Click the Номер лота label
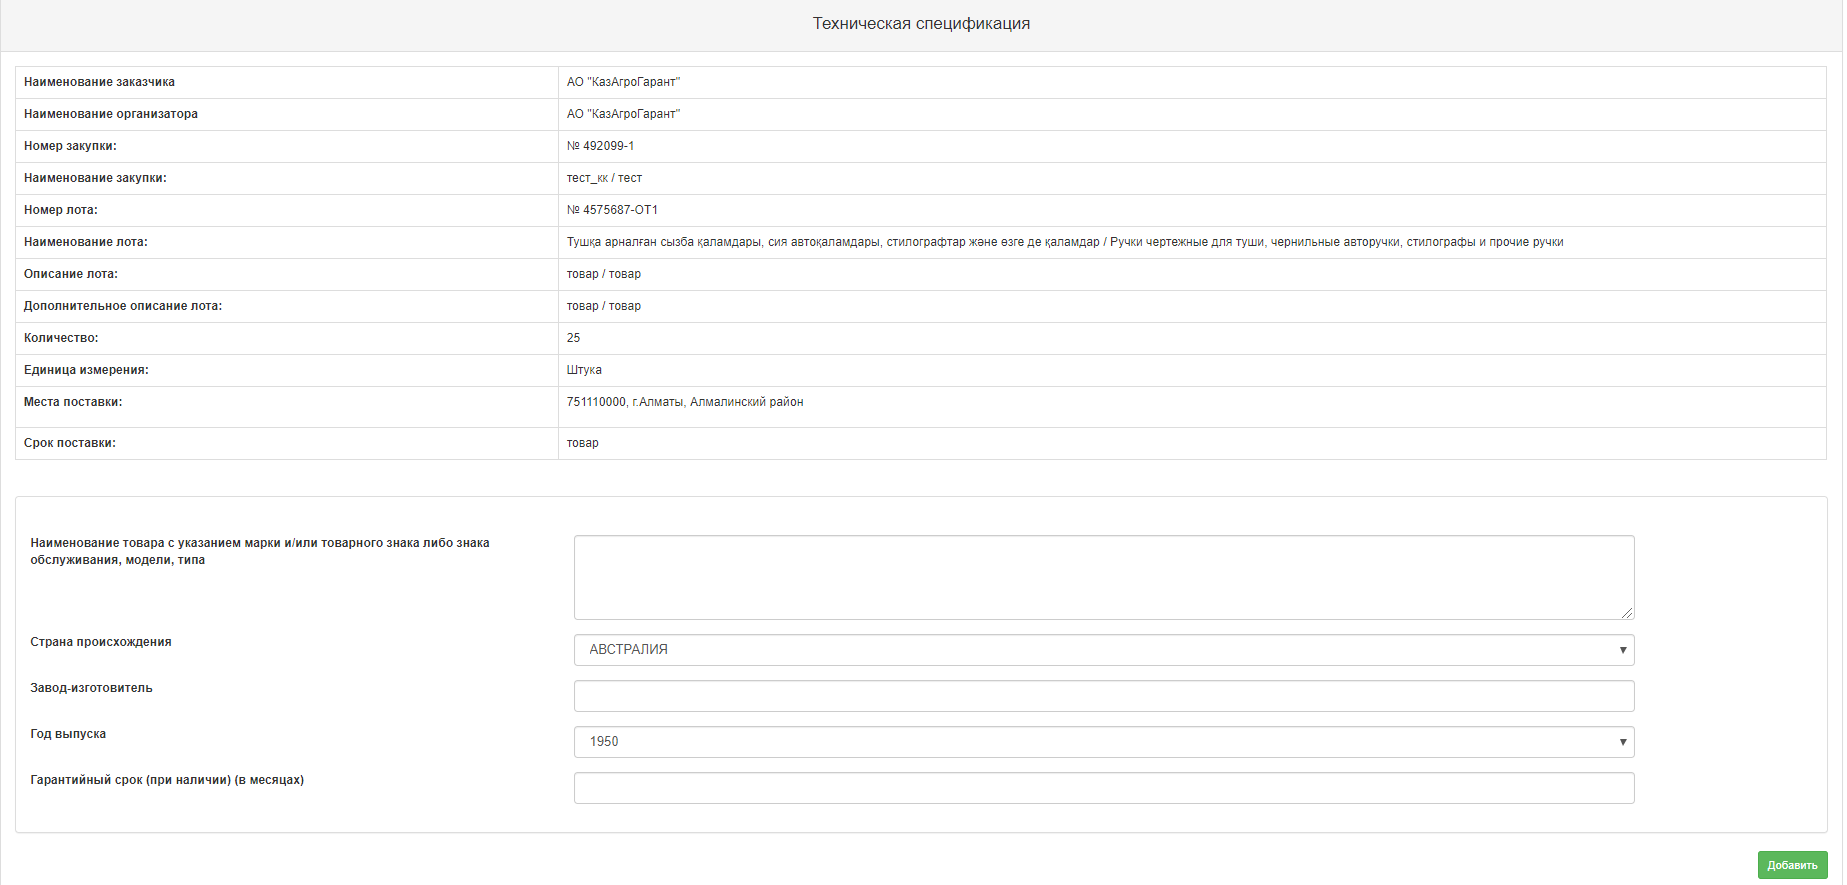Viewport: 1847px width, 885px height. point(61,210)
